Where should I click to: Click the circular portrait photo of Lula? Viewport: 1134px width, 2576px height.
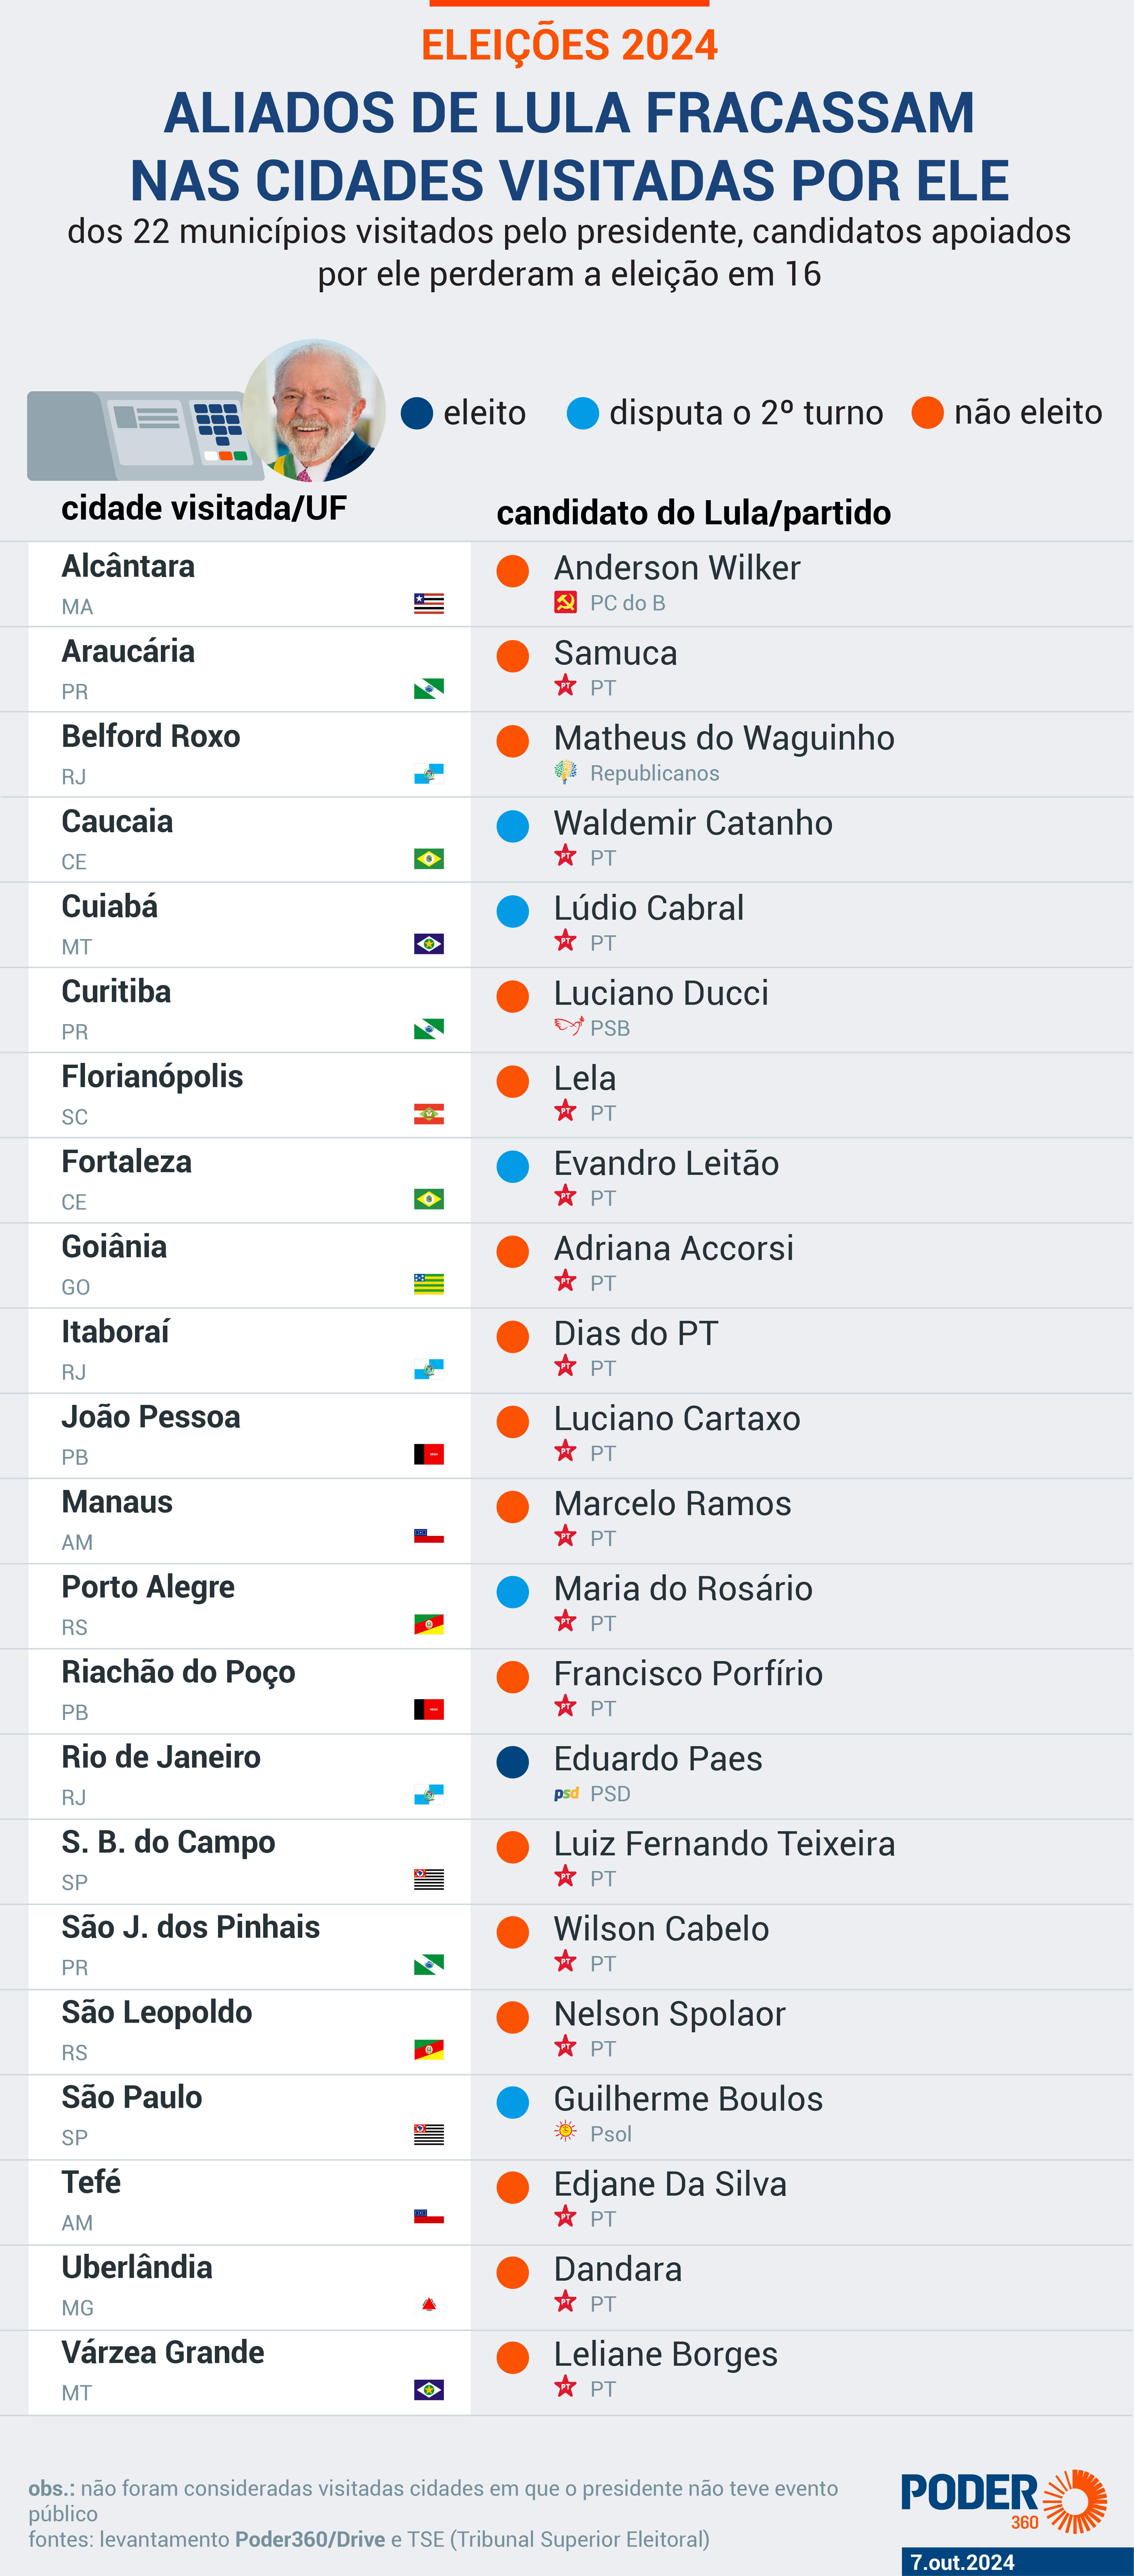click(314, 410)
